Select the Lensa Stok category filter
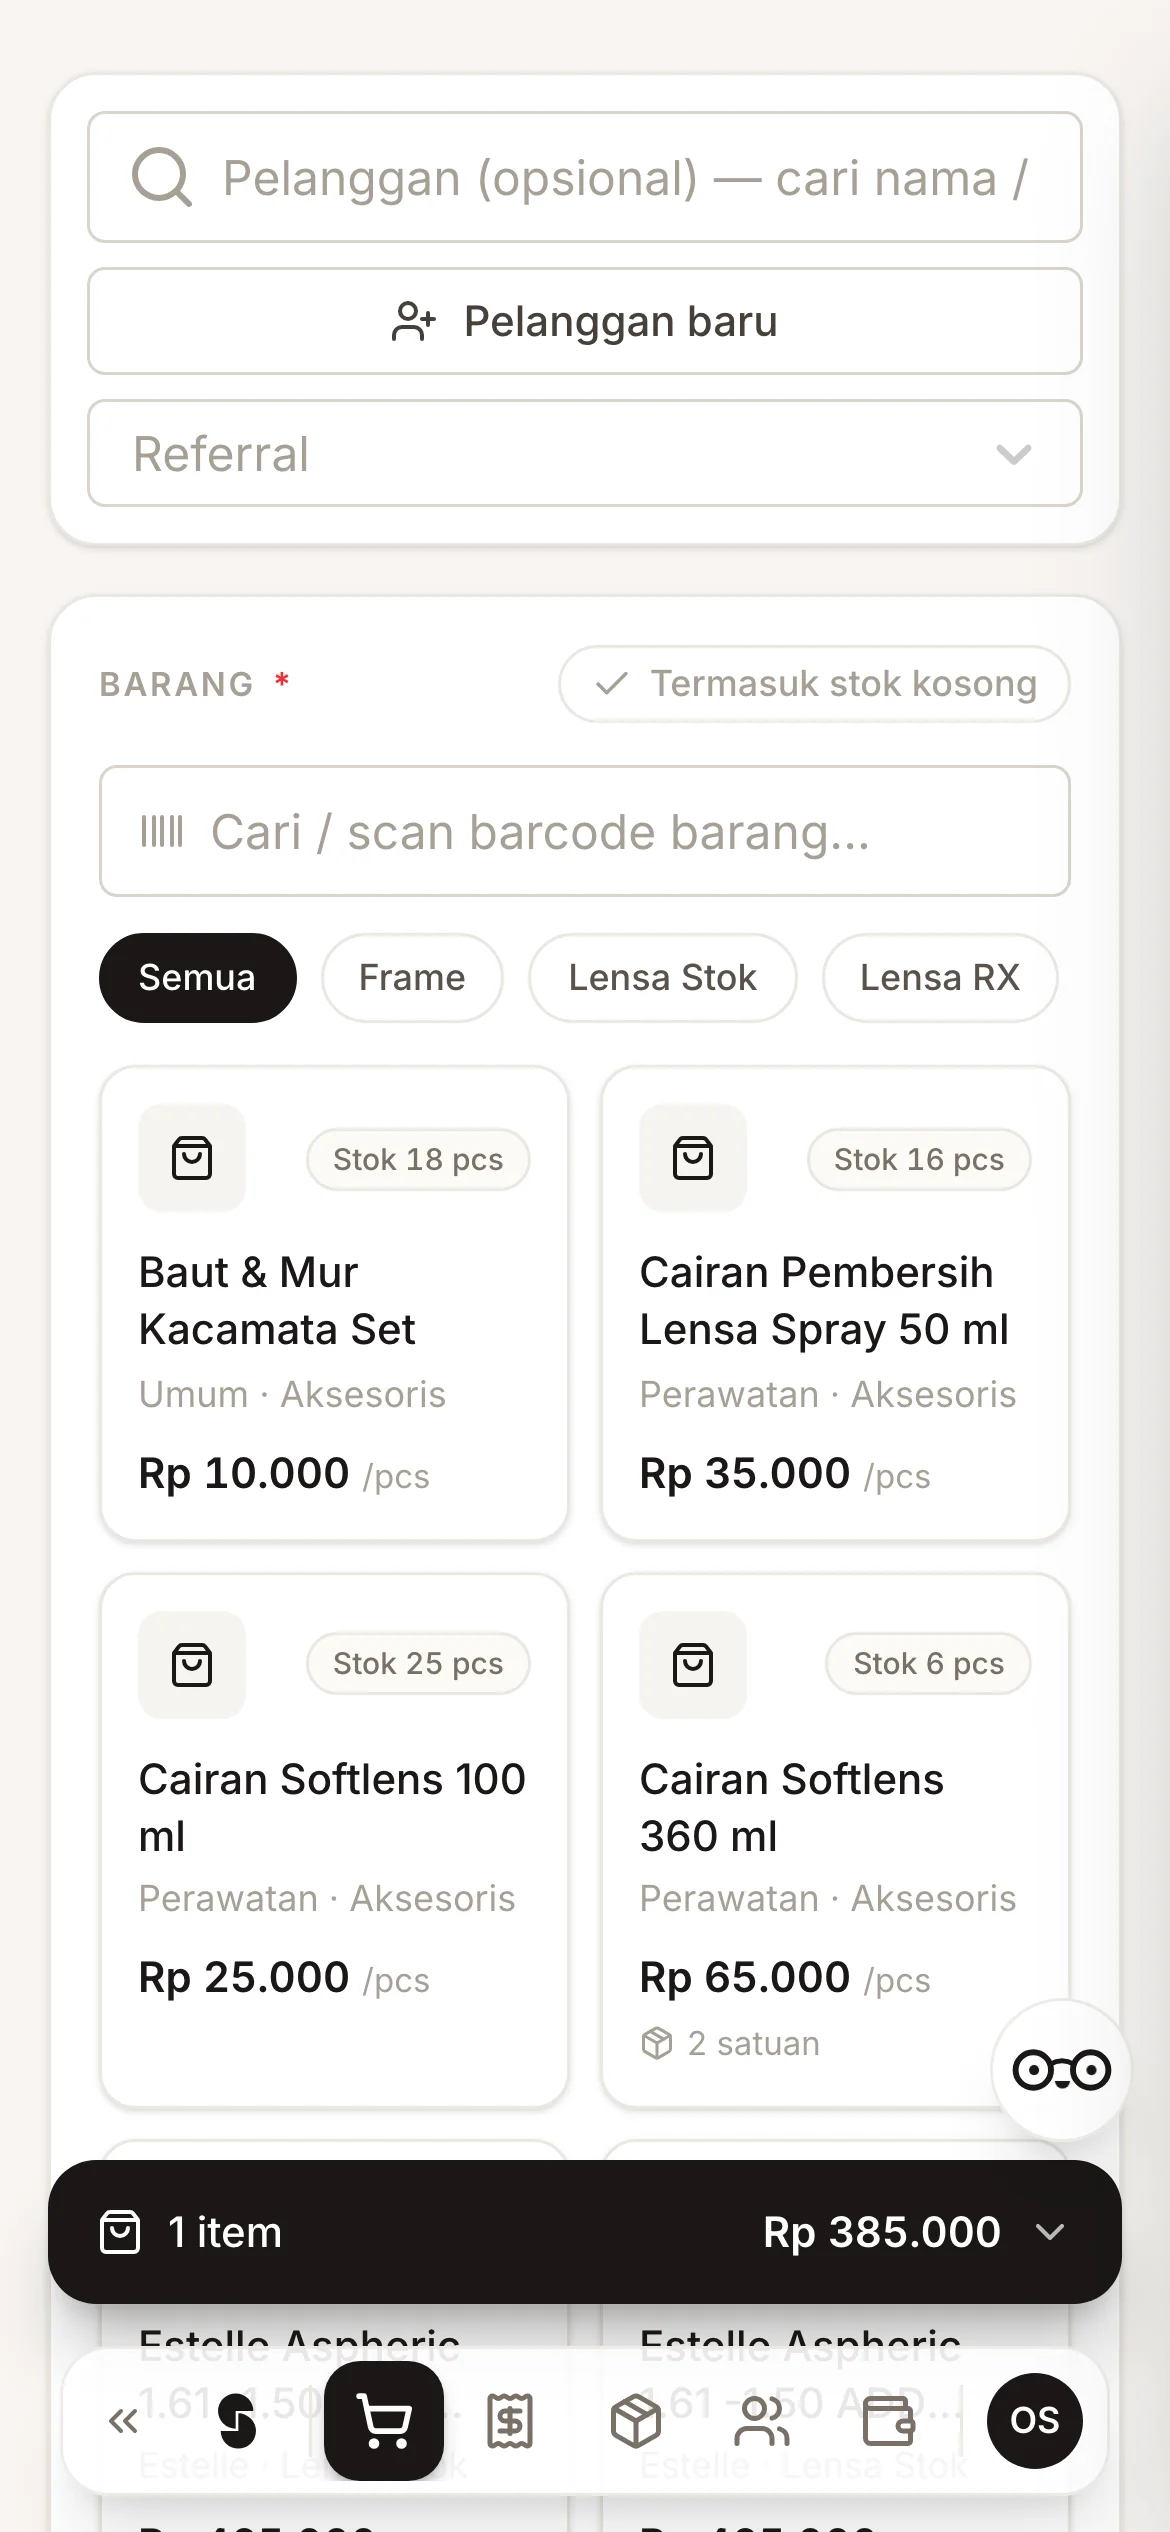Image resolution: width=1170 pixels, height=2532 pixels. point(663,978)
